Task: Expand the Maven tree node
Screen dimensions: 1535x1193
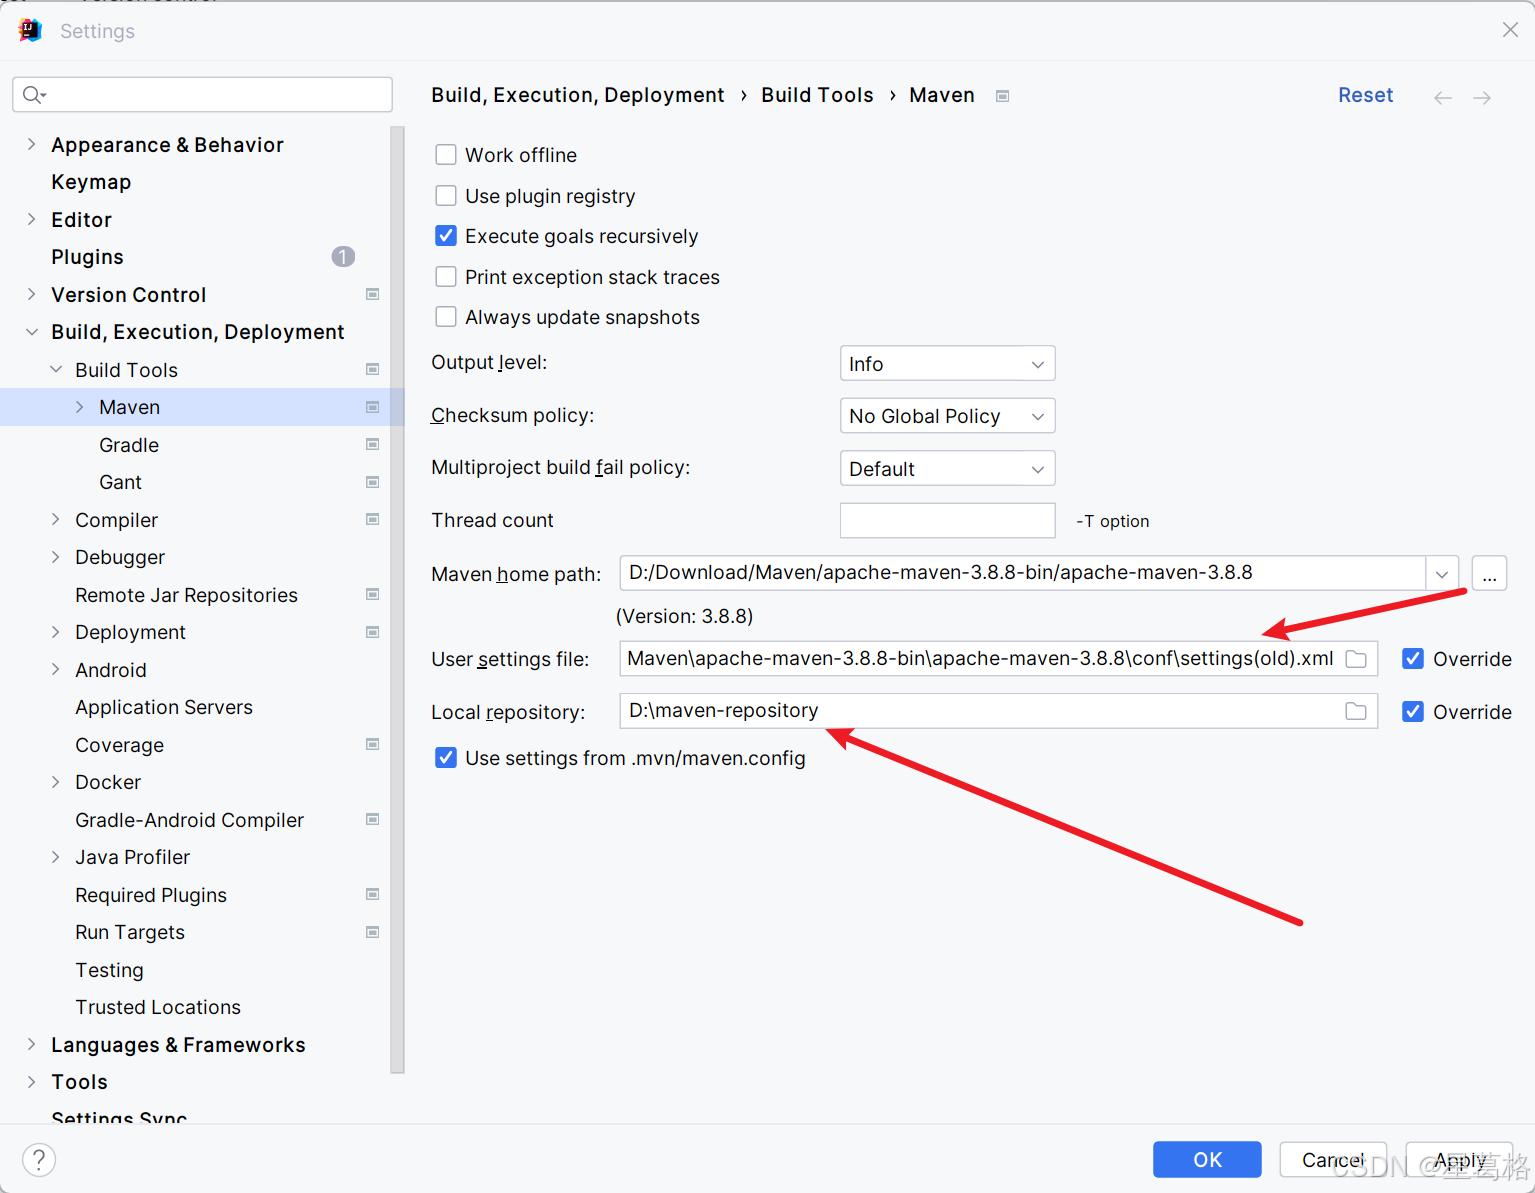Action: (80, 407)
